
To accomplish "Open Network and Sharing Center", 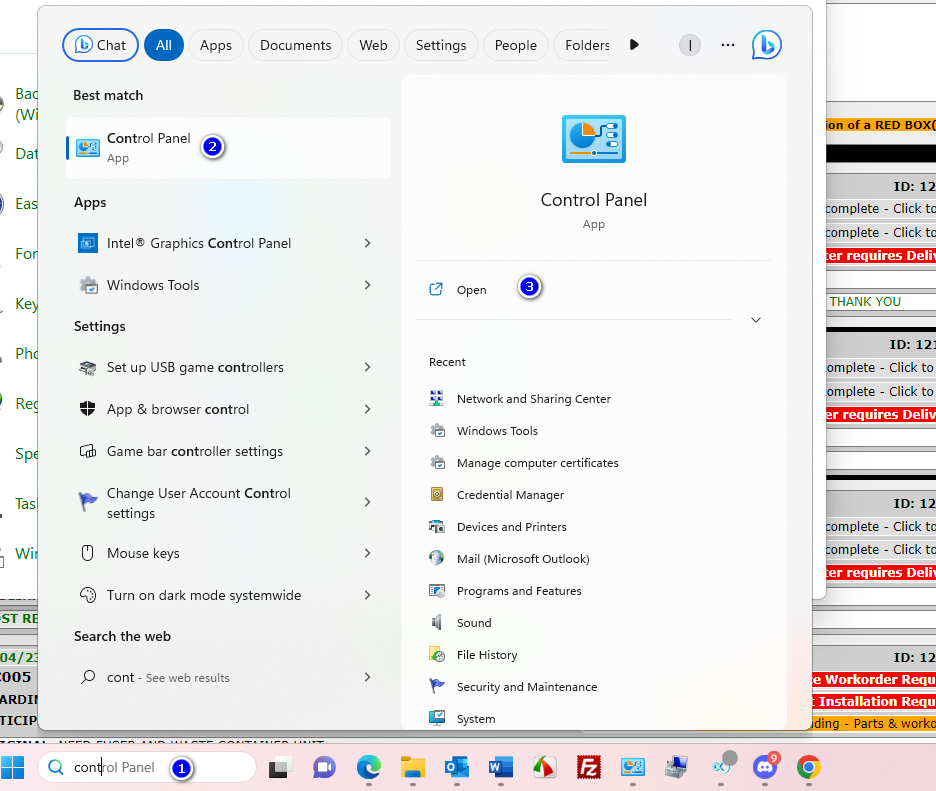I will coord(533,398).
